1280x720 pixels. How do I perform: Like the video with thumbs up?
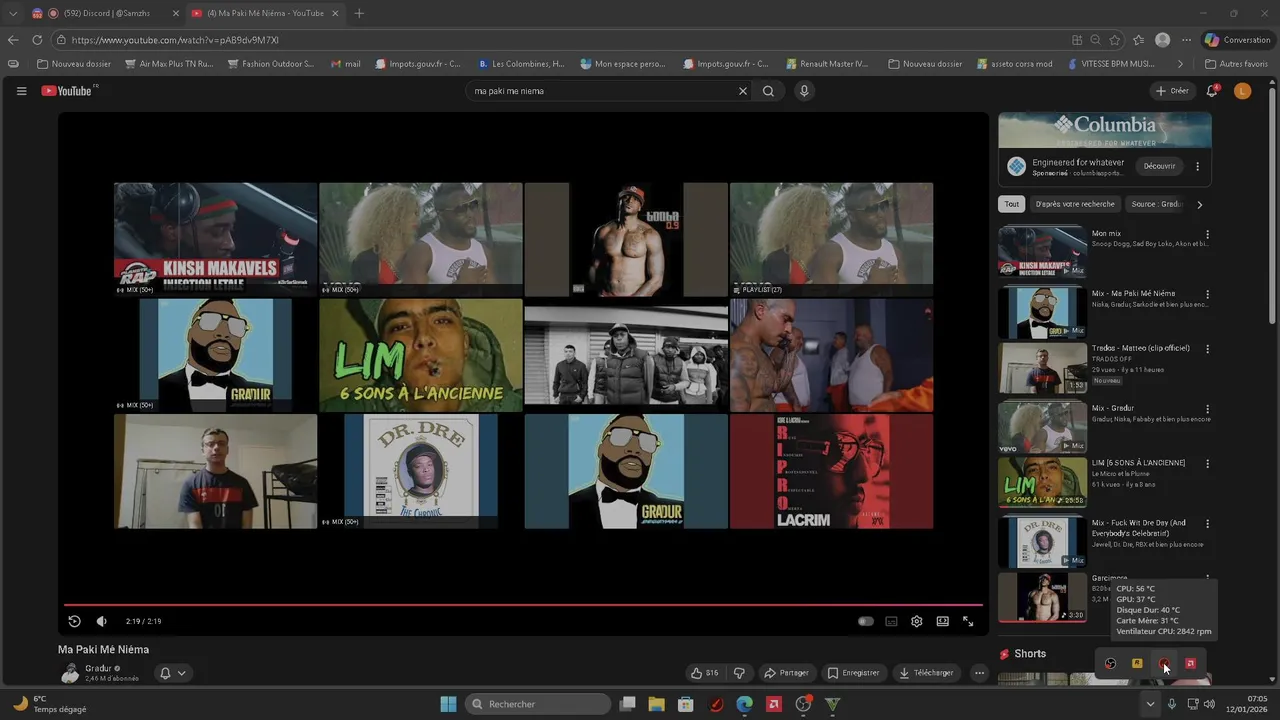704,673
